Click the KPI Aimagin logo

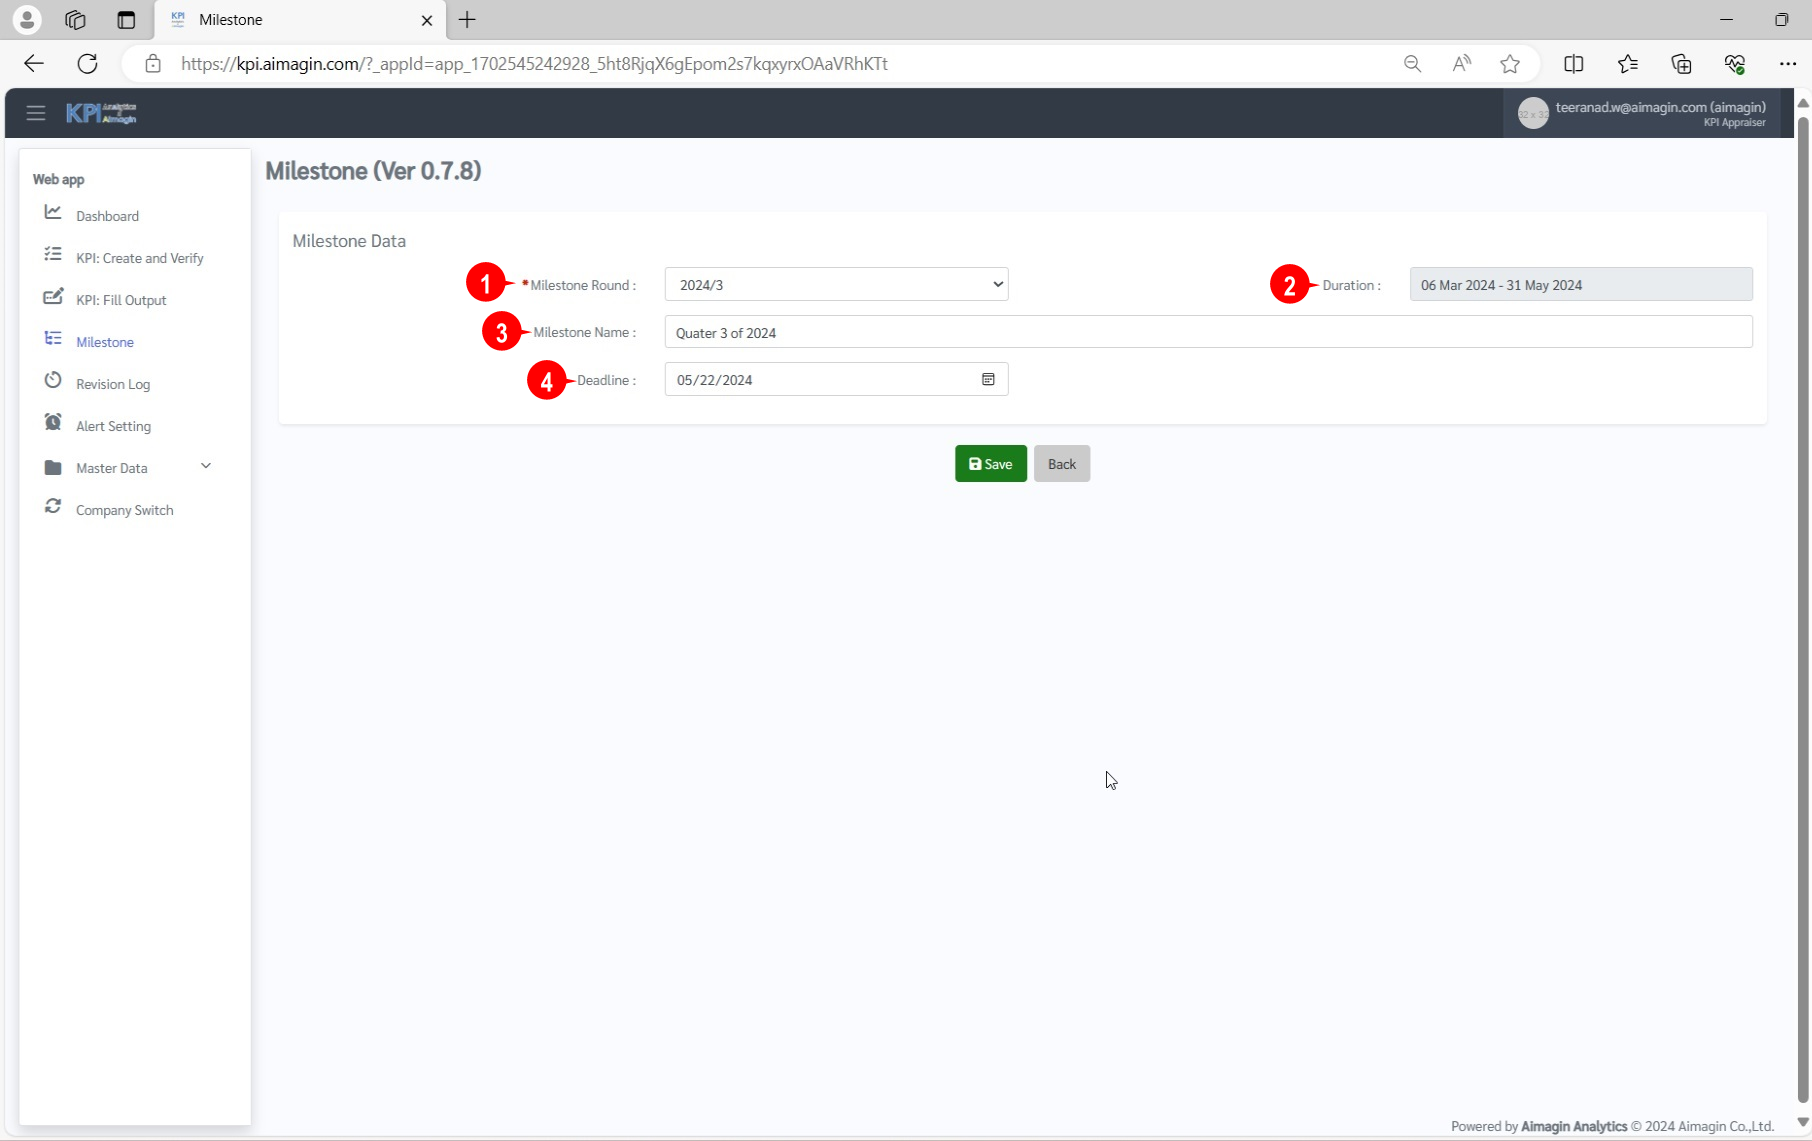[101, 113]
